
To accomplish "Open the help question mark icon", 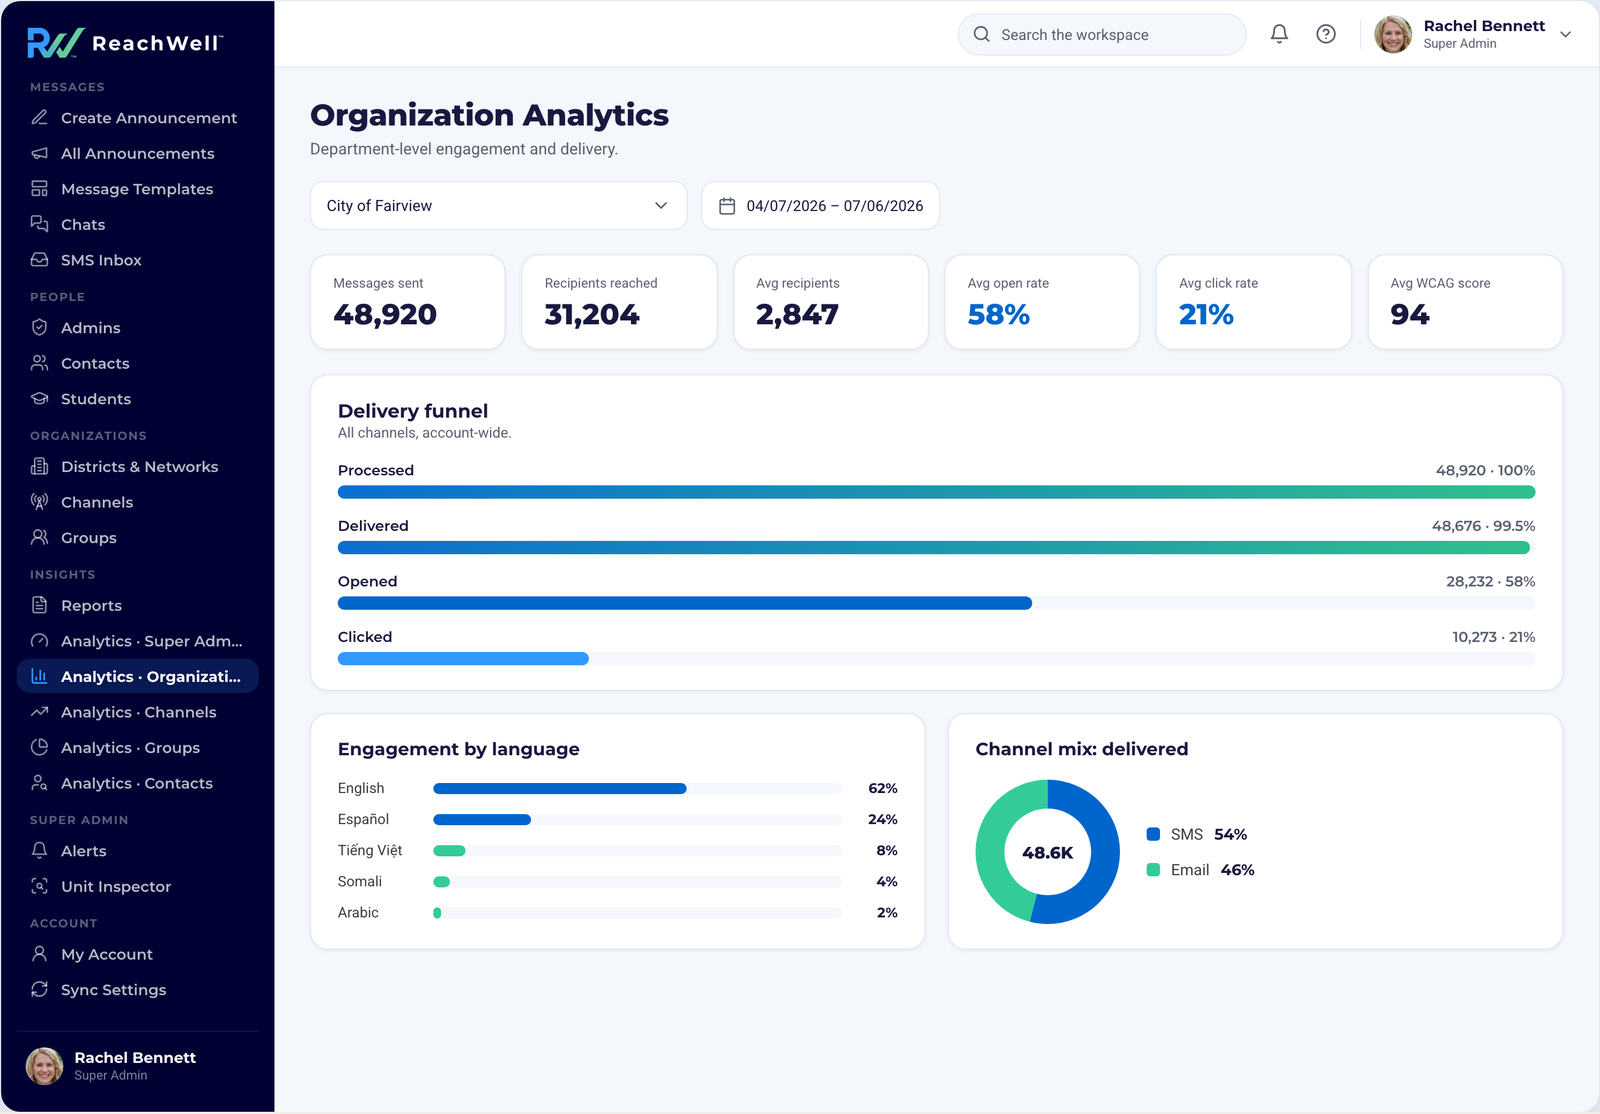I will (1326, 34).
